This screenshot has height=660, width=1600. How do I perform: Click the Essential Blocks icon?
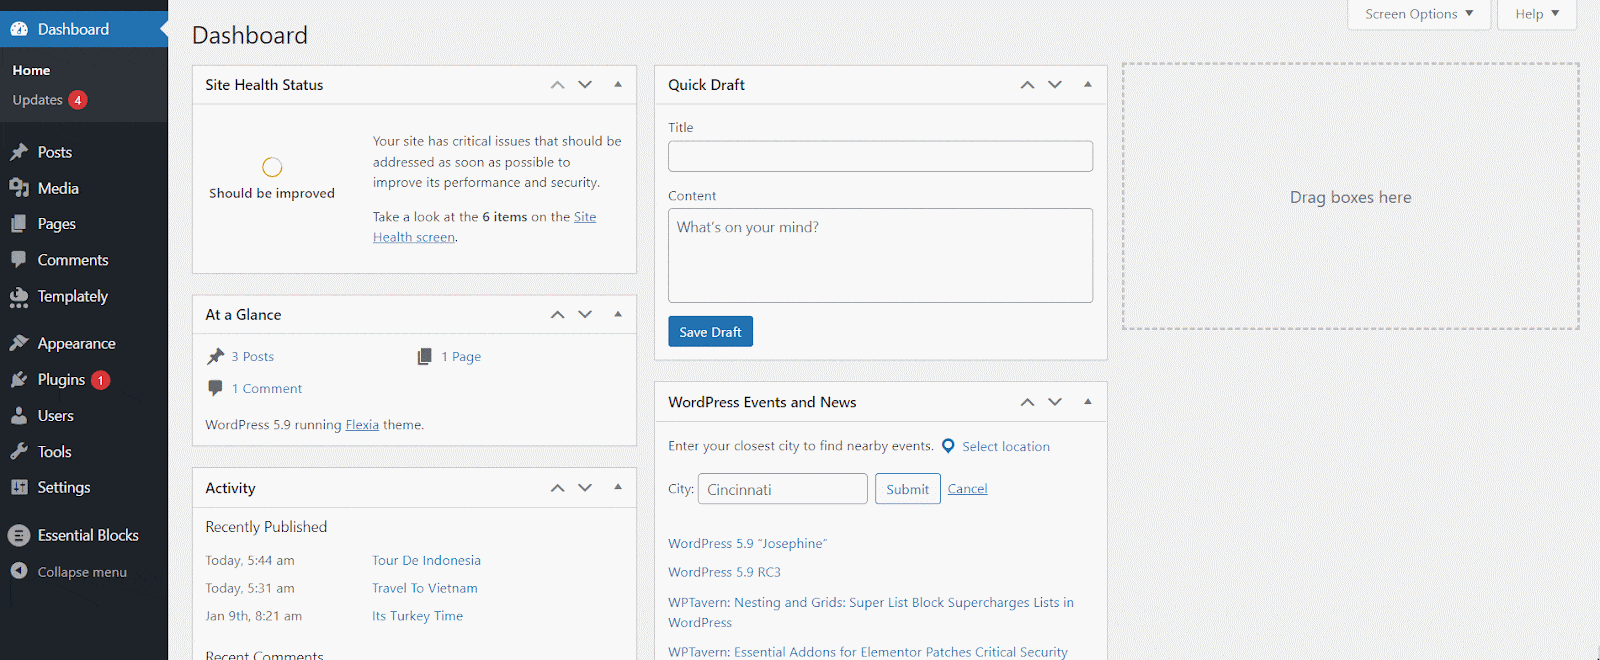pyautogui.click(x=19, y=535)
